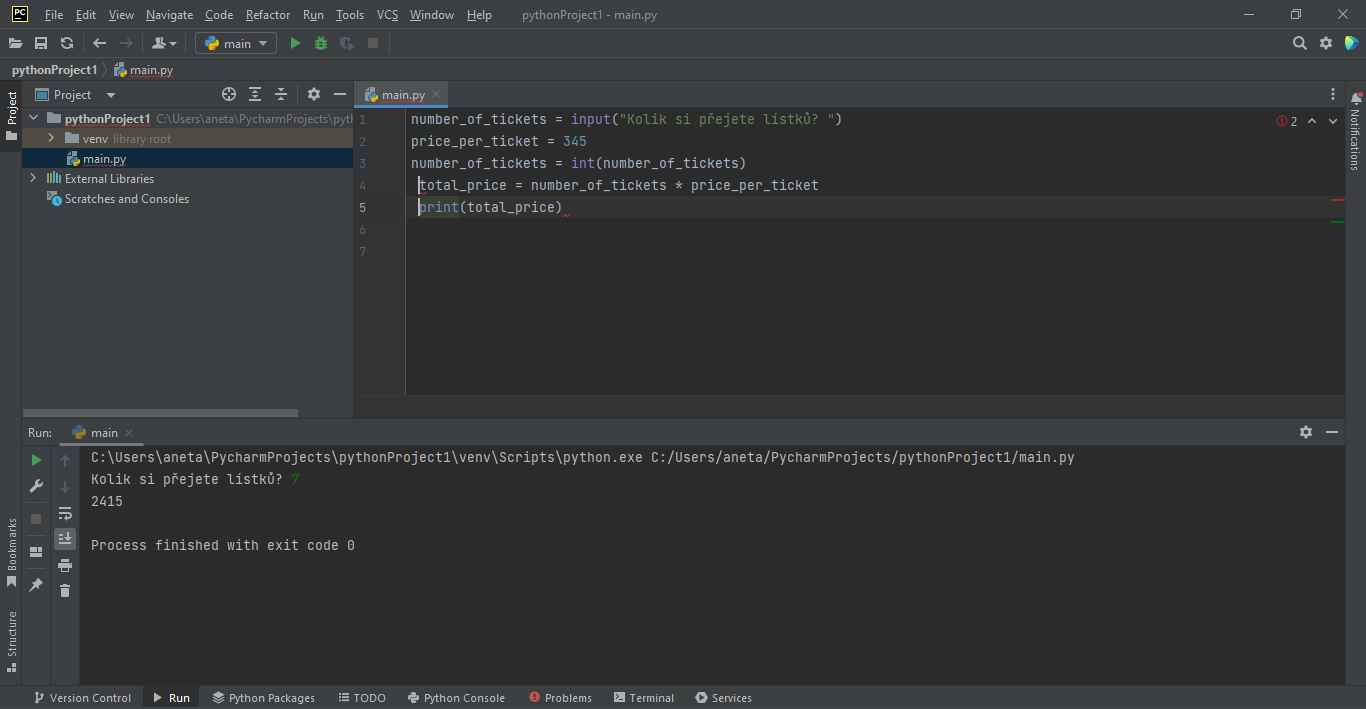1366x709 pixels.
Task: Open the Python Console panel
Action: pyautogui.click(x=456, y=697)
